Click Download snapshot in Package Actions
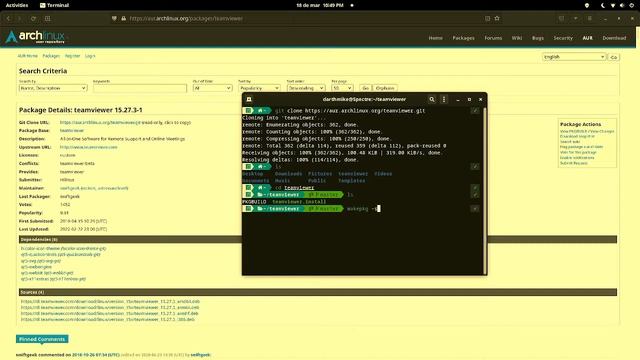Viewport: 640px width, 360px height. coord(577,136)
